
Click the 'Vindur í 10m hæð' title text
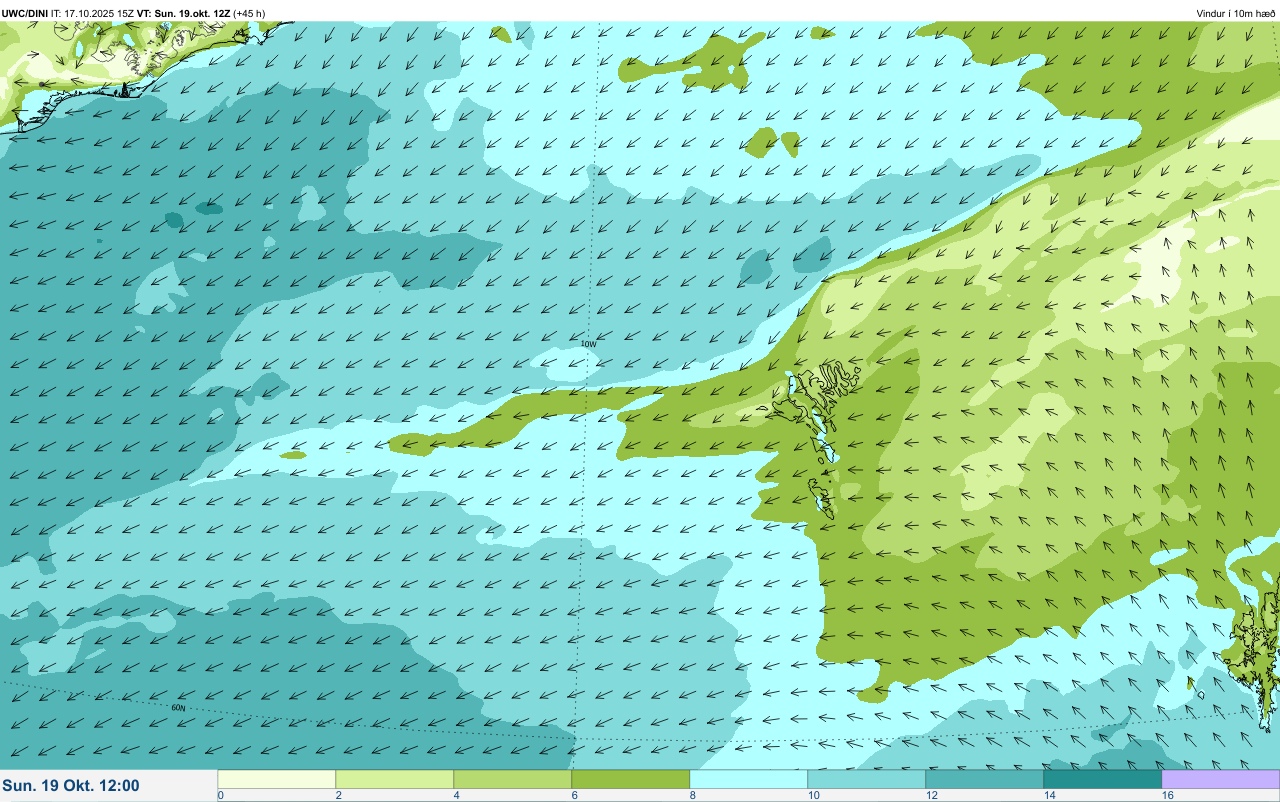[1235, 13]
